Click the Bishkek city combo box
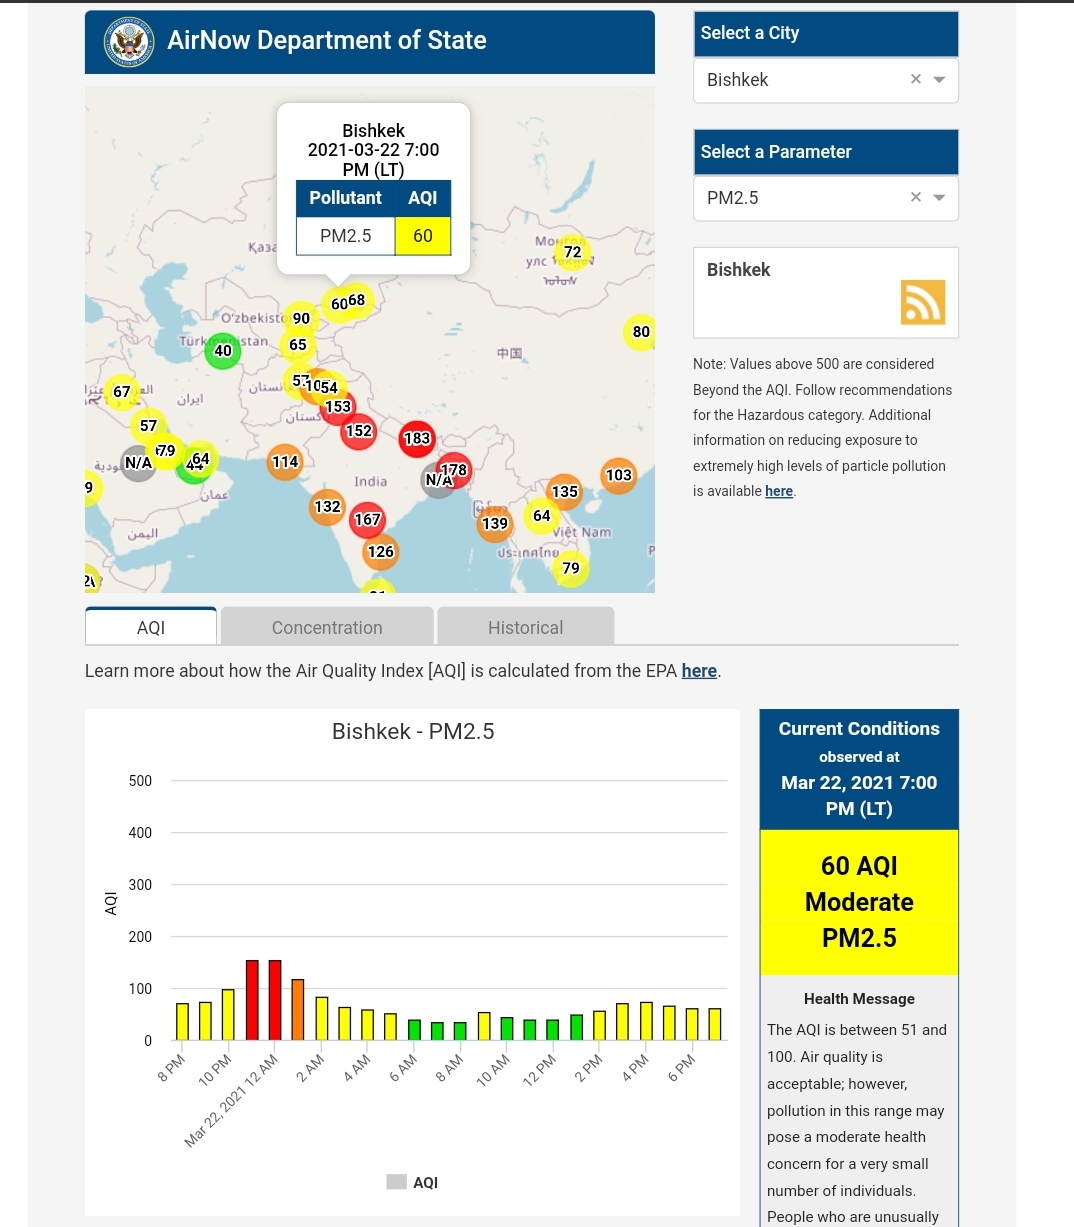This screenshot has width=1074, height=1227. pyautogui.click(x=800, y=80)
